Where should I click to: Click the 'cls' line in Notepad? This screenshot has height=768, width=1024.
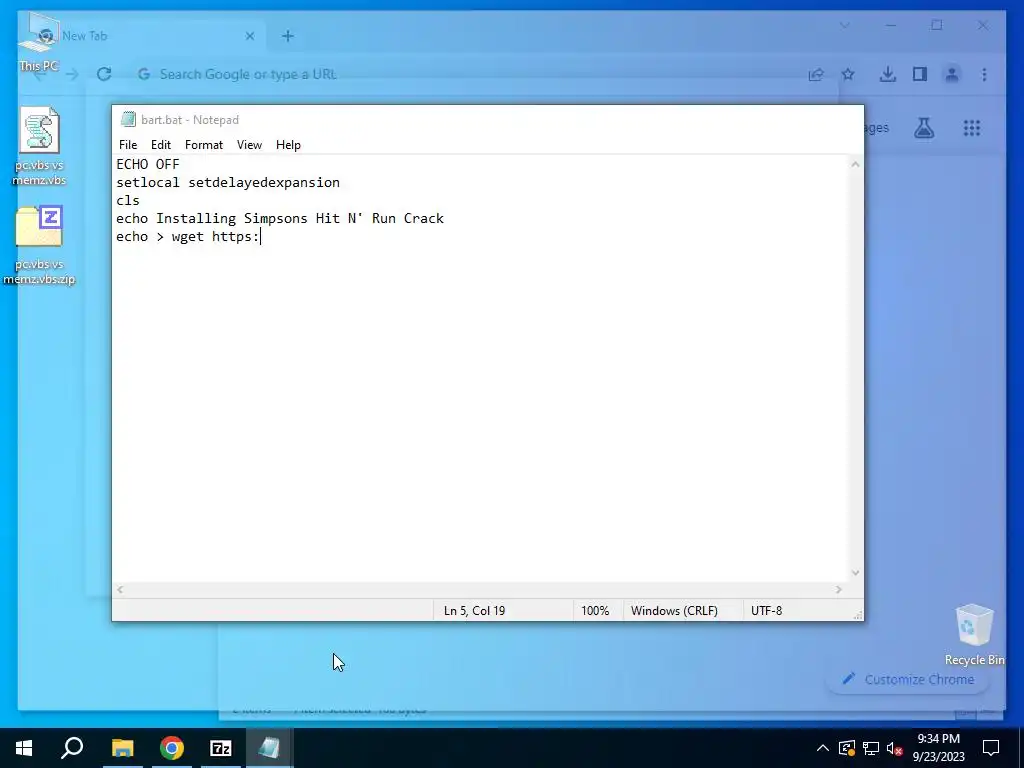click(x=128, y=200)
